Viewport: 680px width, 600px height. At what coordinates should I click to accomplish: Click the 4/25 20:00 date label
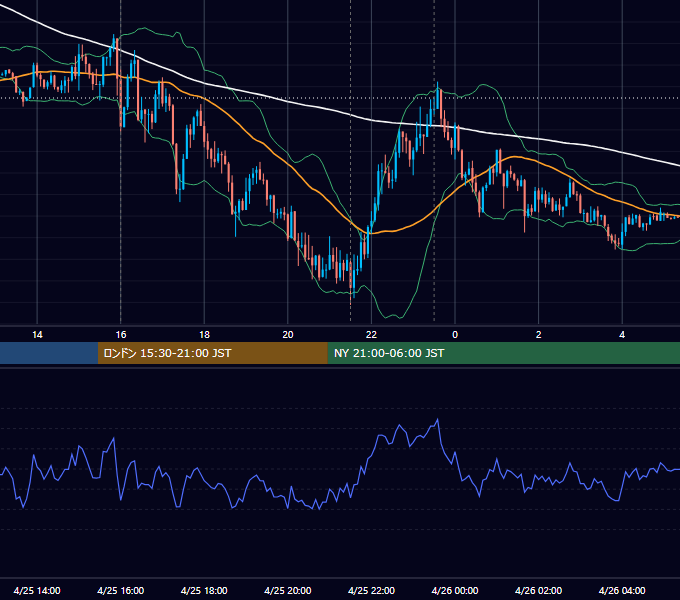coord(288,590)
